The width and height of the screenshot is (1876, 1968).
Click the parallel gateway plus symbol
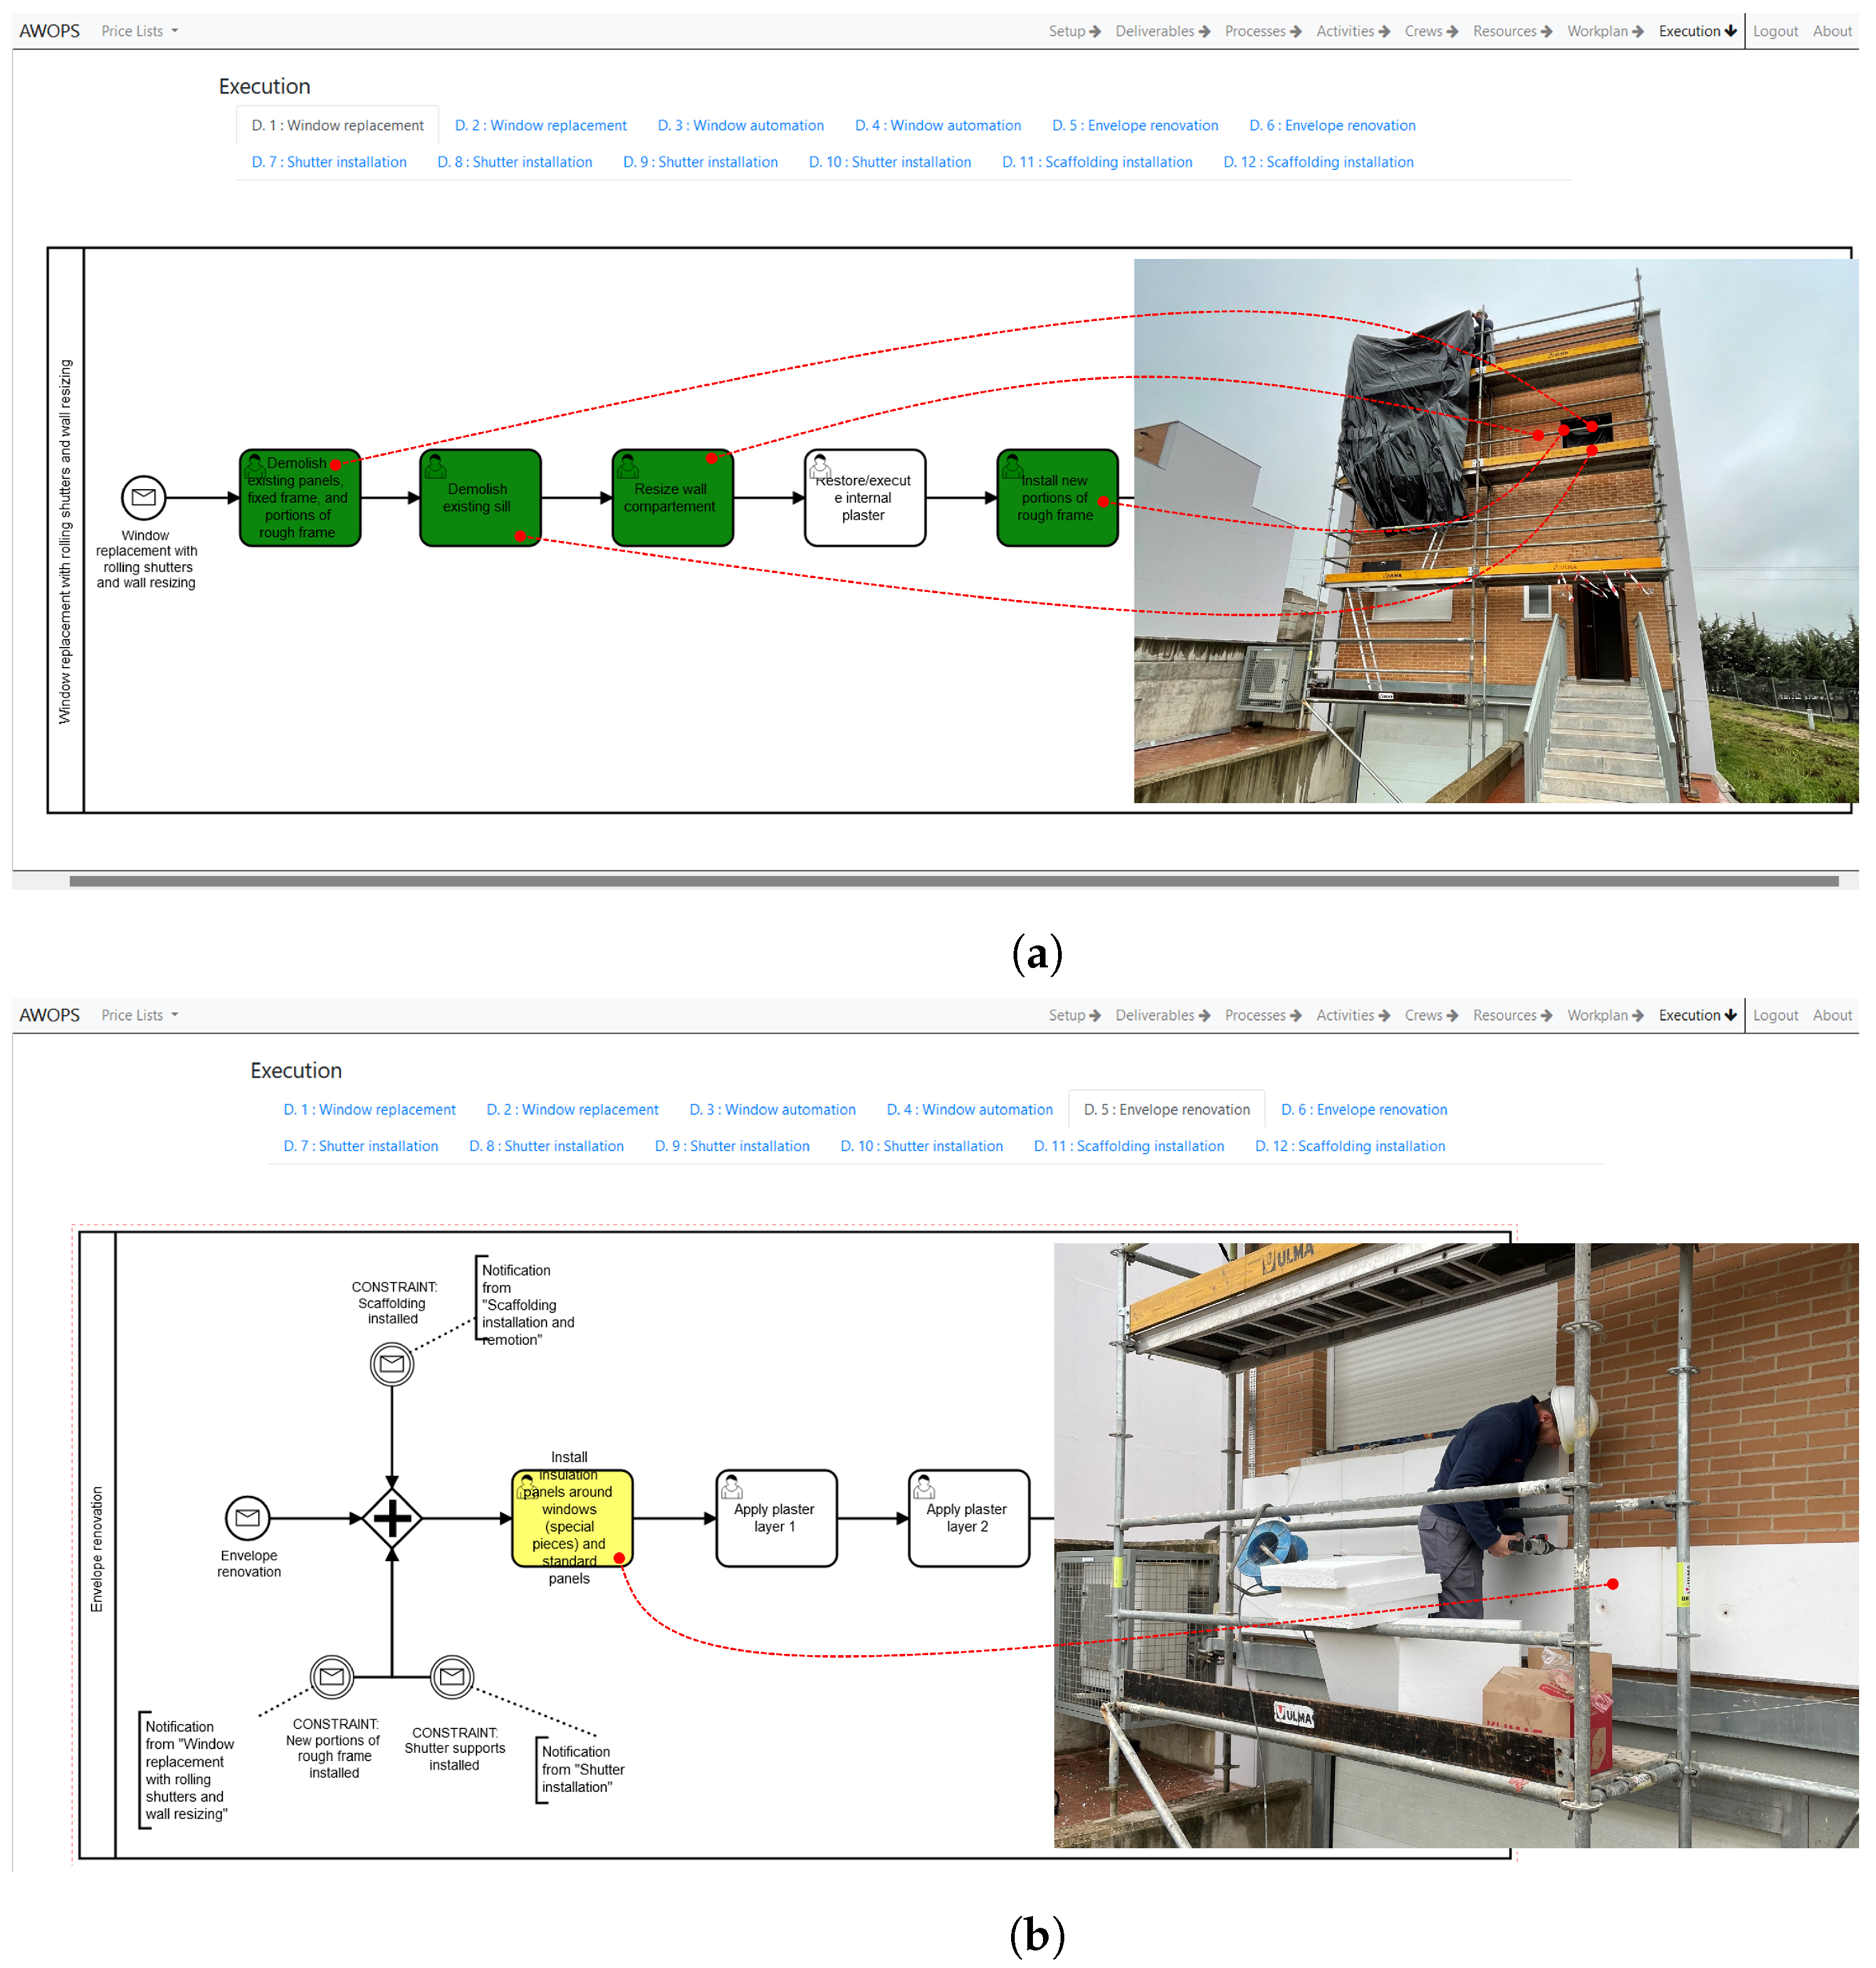click(392, 1518)
